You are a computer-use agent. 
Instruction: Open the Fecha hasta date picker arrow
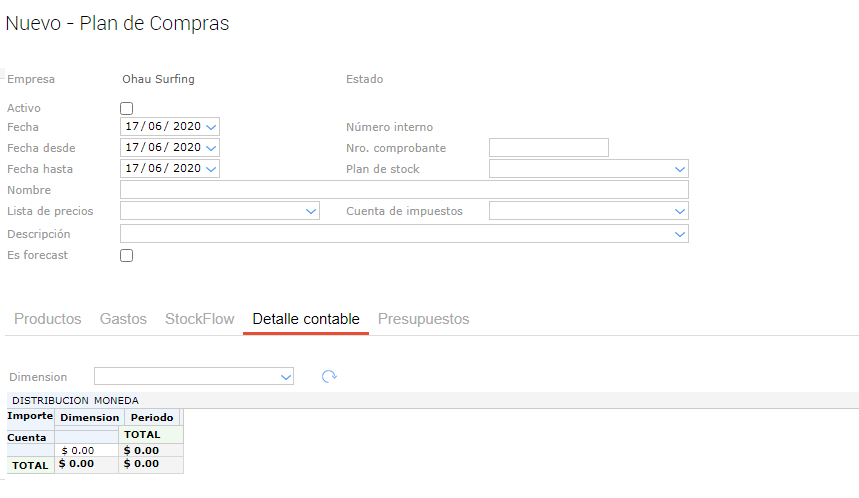pyautogui.click(x=211, y=169)
